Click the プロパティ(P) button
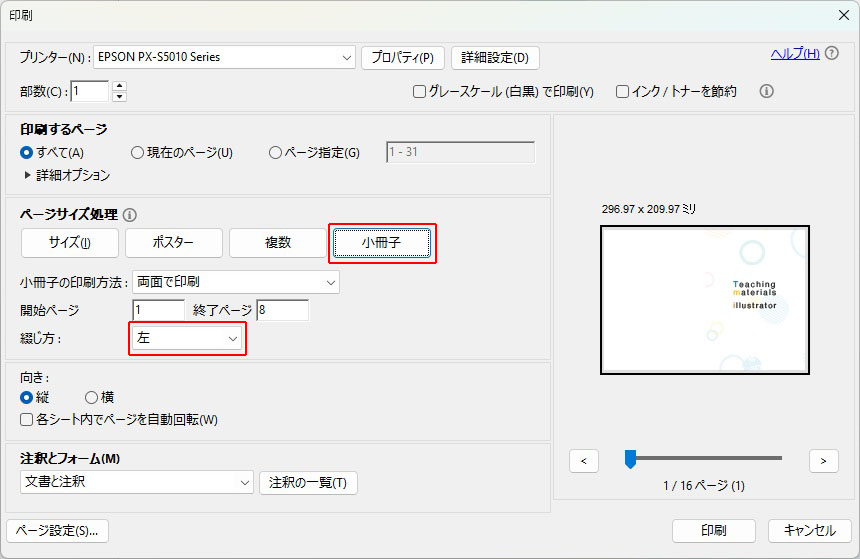This screenshot has height=559, width=860. pos(403,58)
